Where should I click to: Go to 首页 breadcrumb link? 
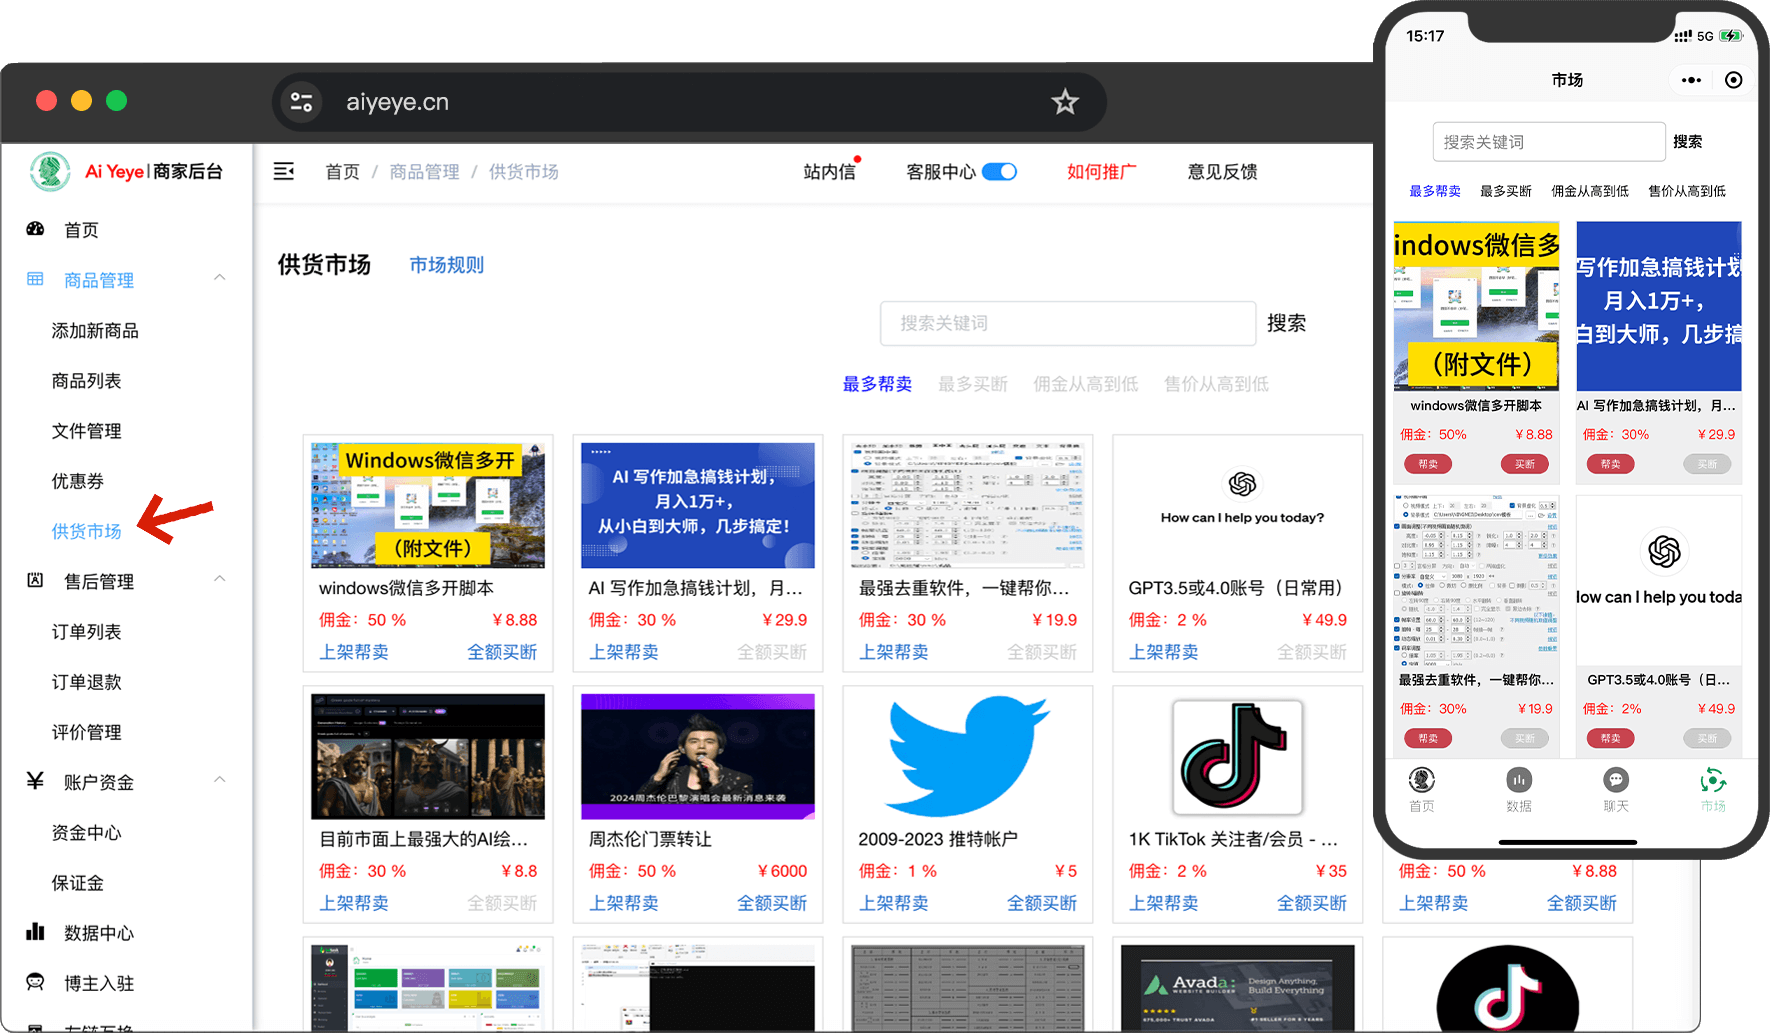tap(342, 171)
